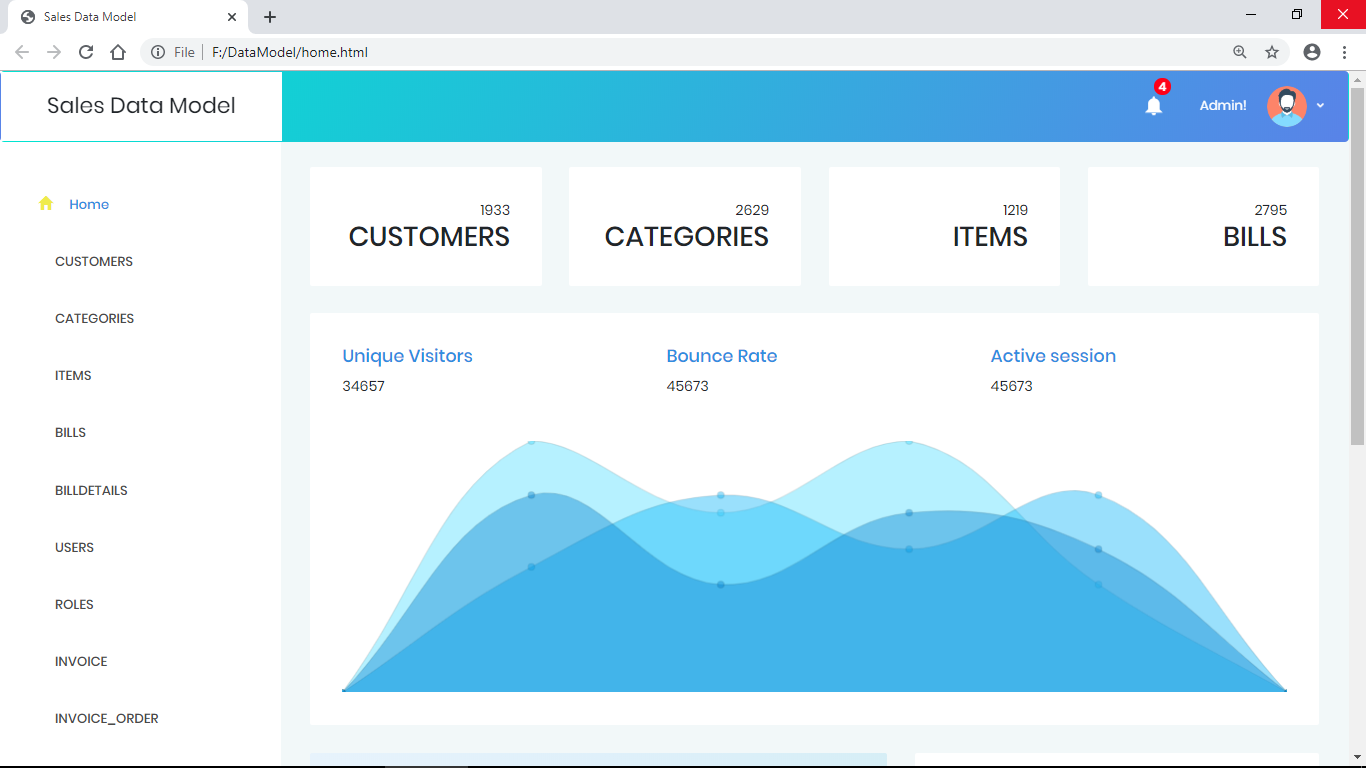Screen dimensions: 1366x768
Task: Open the CUSTOMERS stat card
Action: 426,227
